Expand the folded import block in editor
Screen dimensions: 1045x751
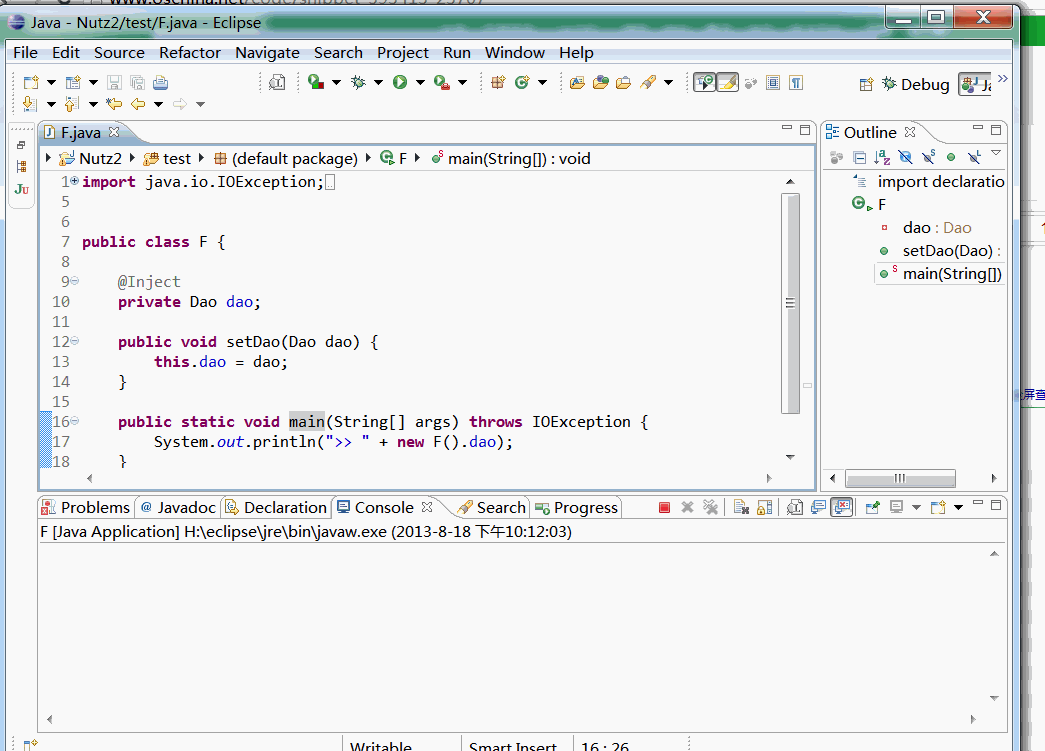pos(74,182)
